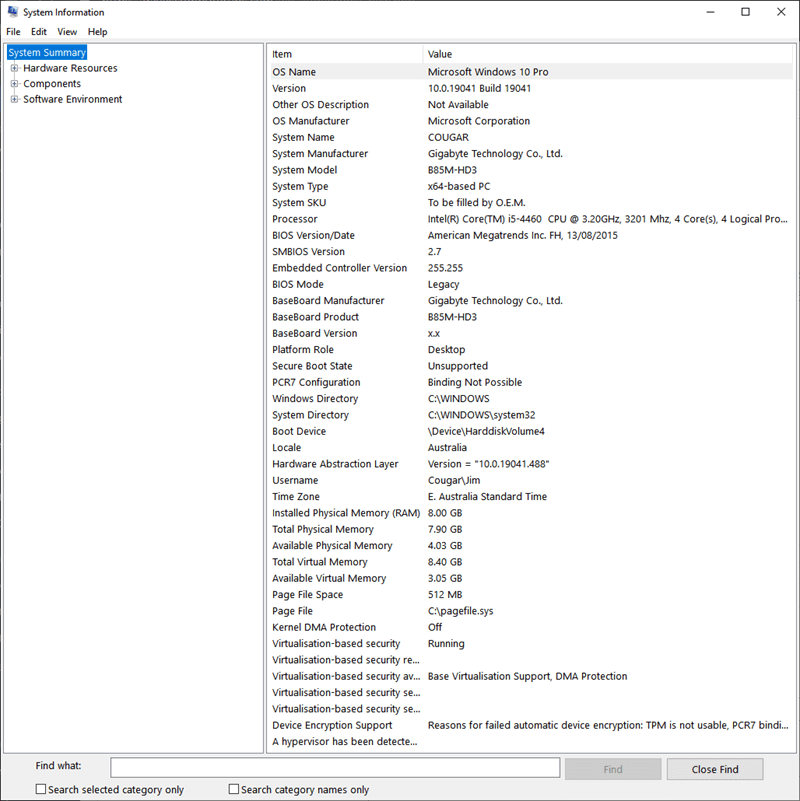This screenshot has height=801, width=800.
Task: Click the x64-based PC value
Action: pyautogui.click(x=459, y=186)
